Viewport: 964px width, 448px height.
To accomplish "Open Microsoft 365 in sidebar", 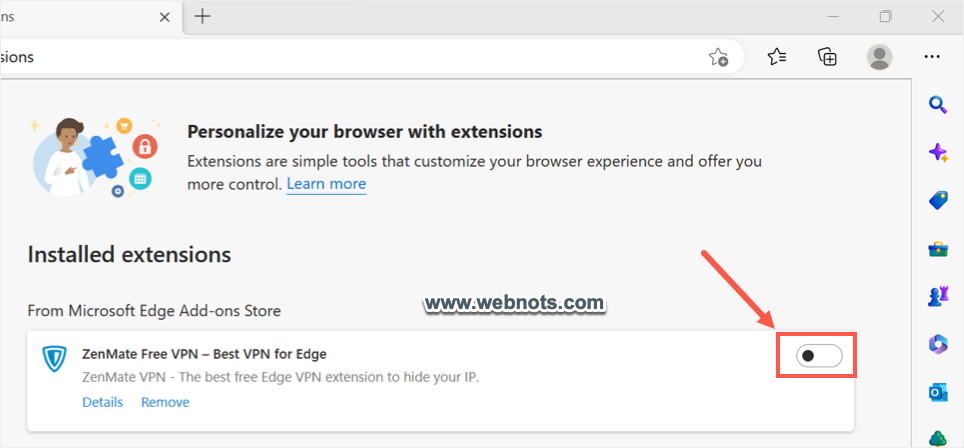I will pyautogui.click(x=938, y=344).
